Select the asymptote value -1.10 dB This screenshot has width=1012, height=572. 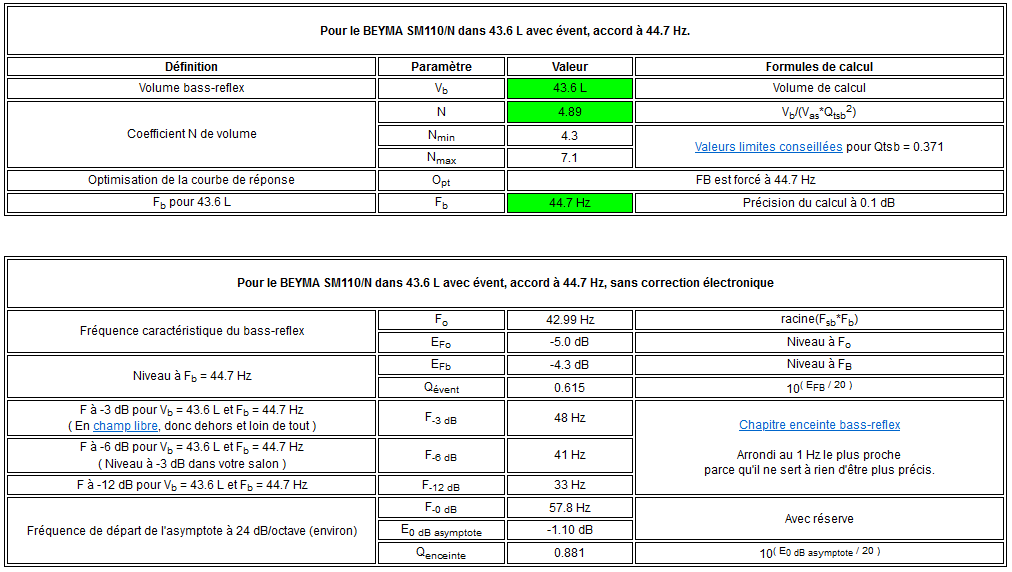[x=569, y=530]
